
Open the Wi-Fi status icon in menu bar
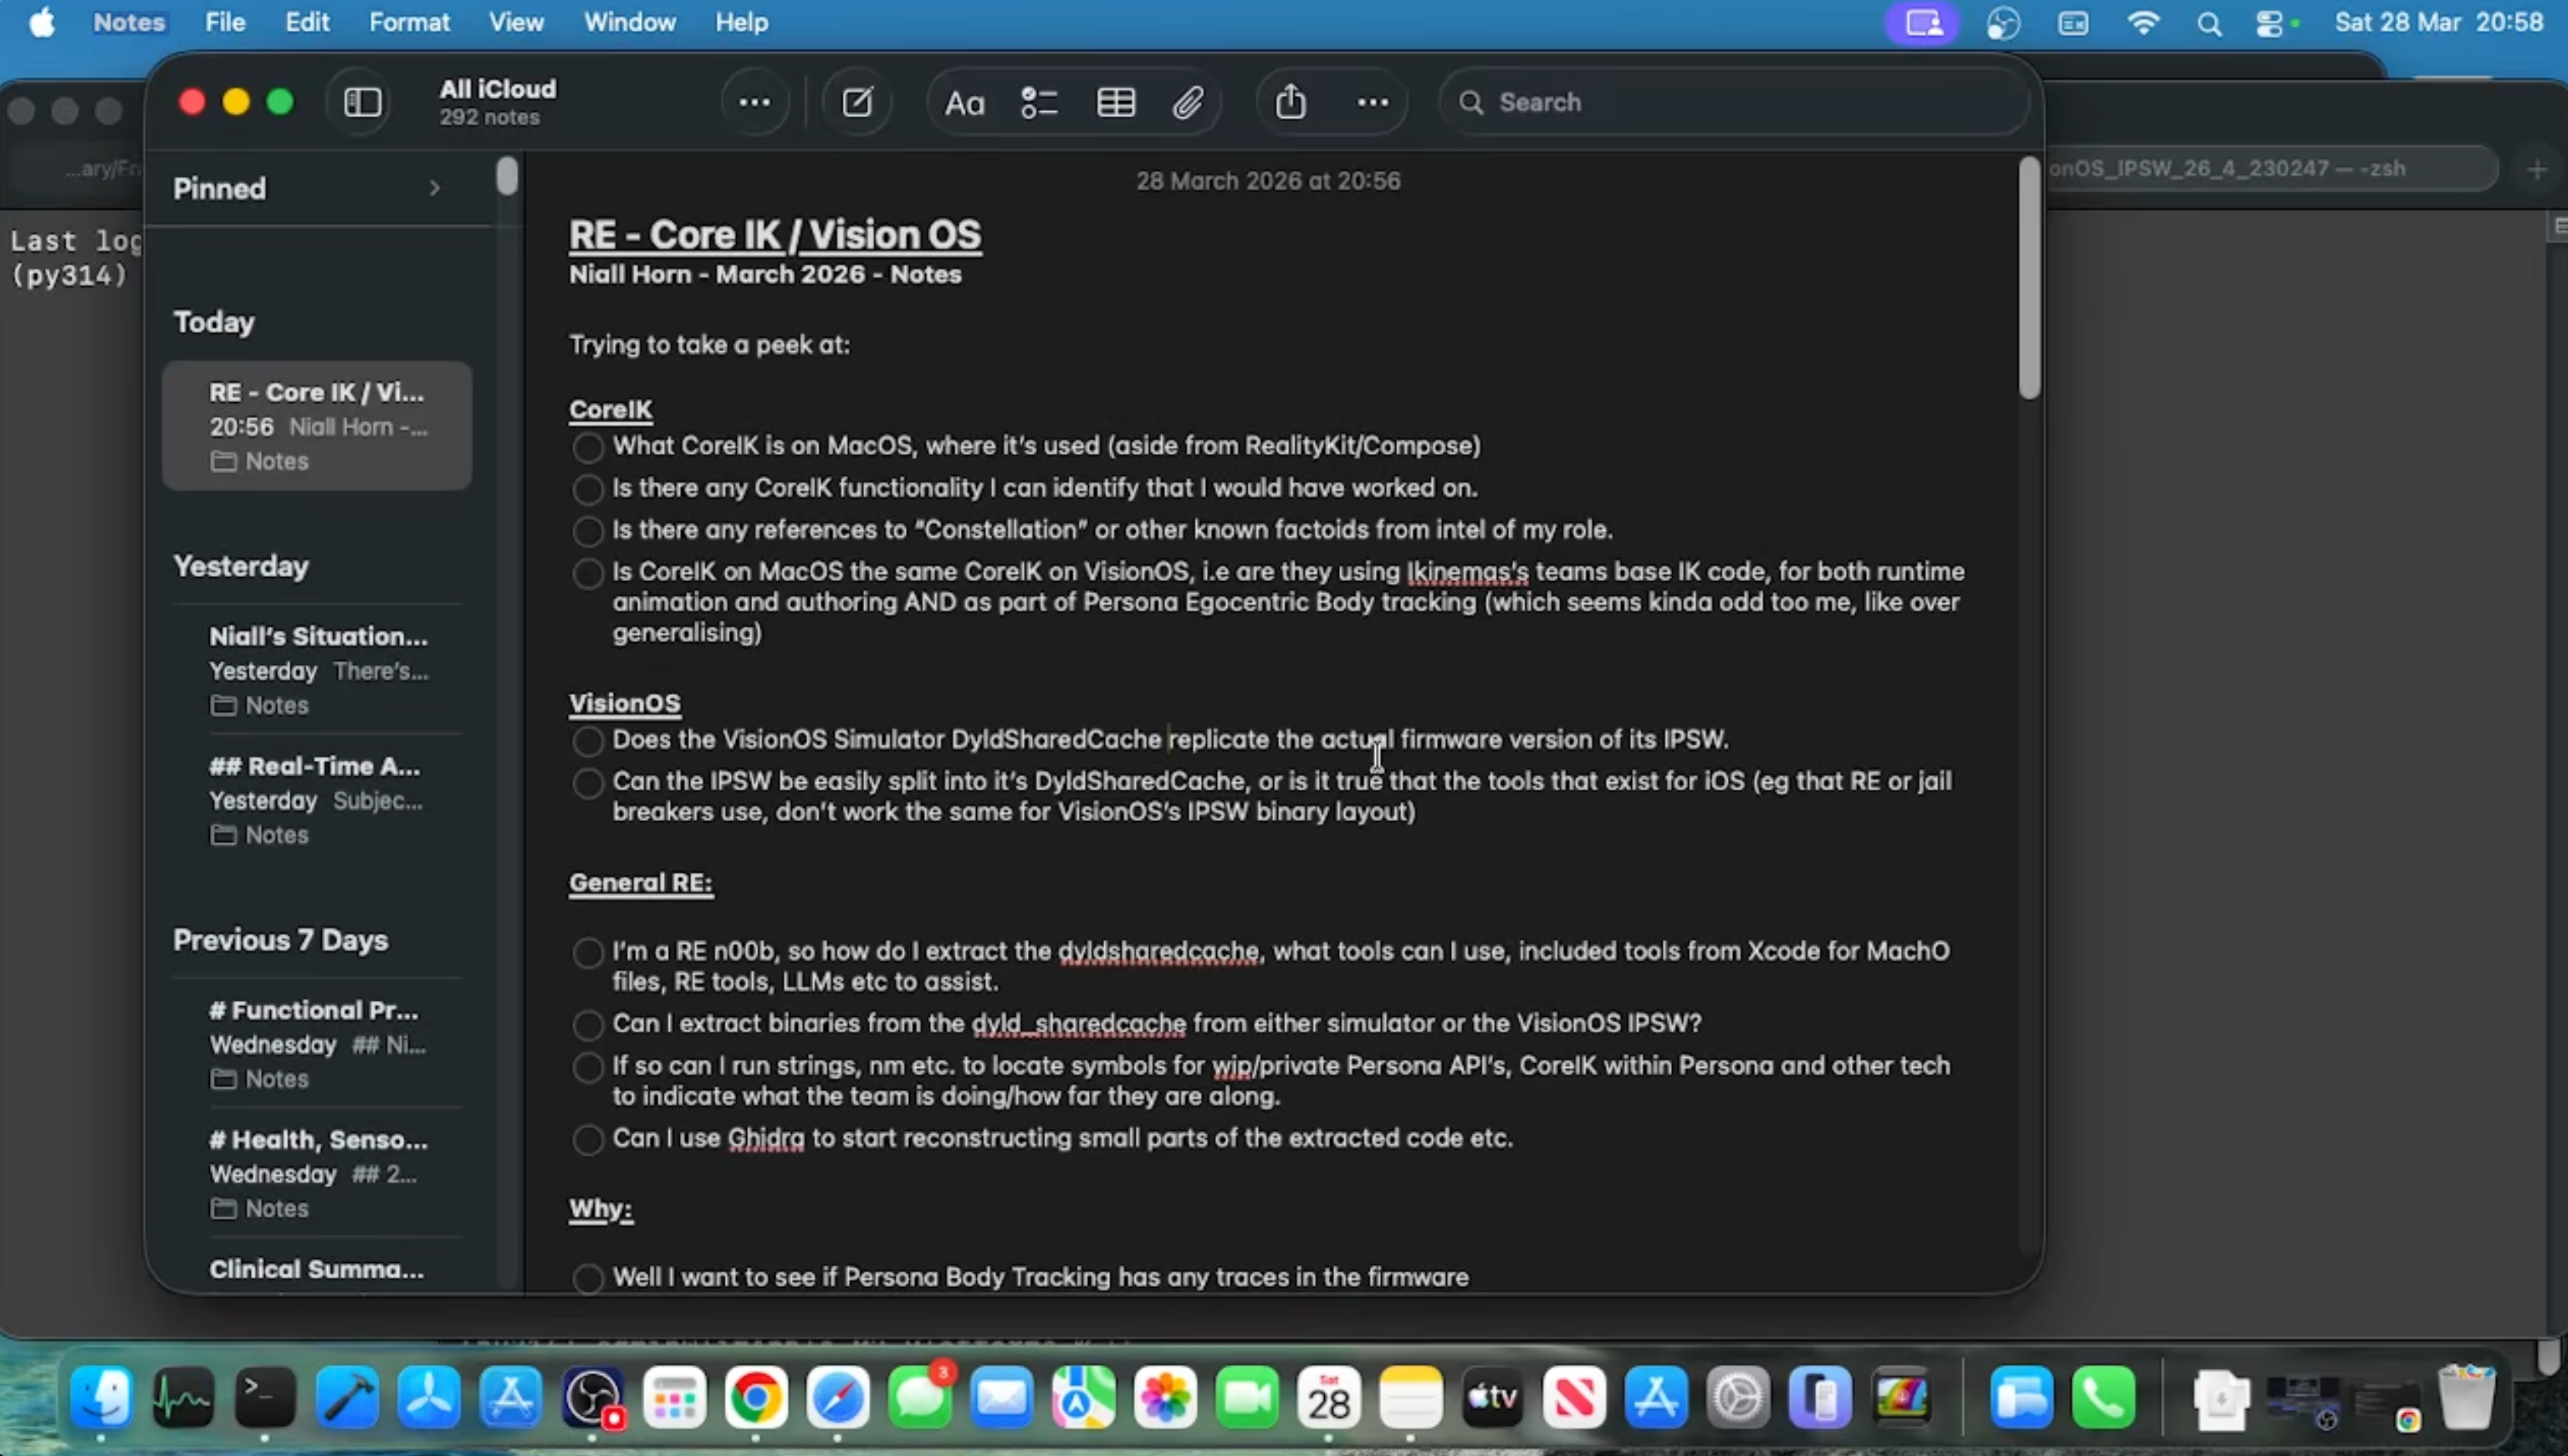coord(2143,22)
